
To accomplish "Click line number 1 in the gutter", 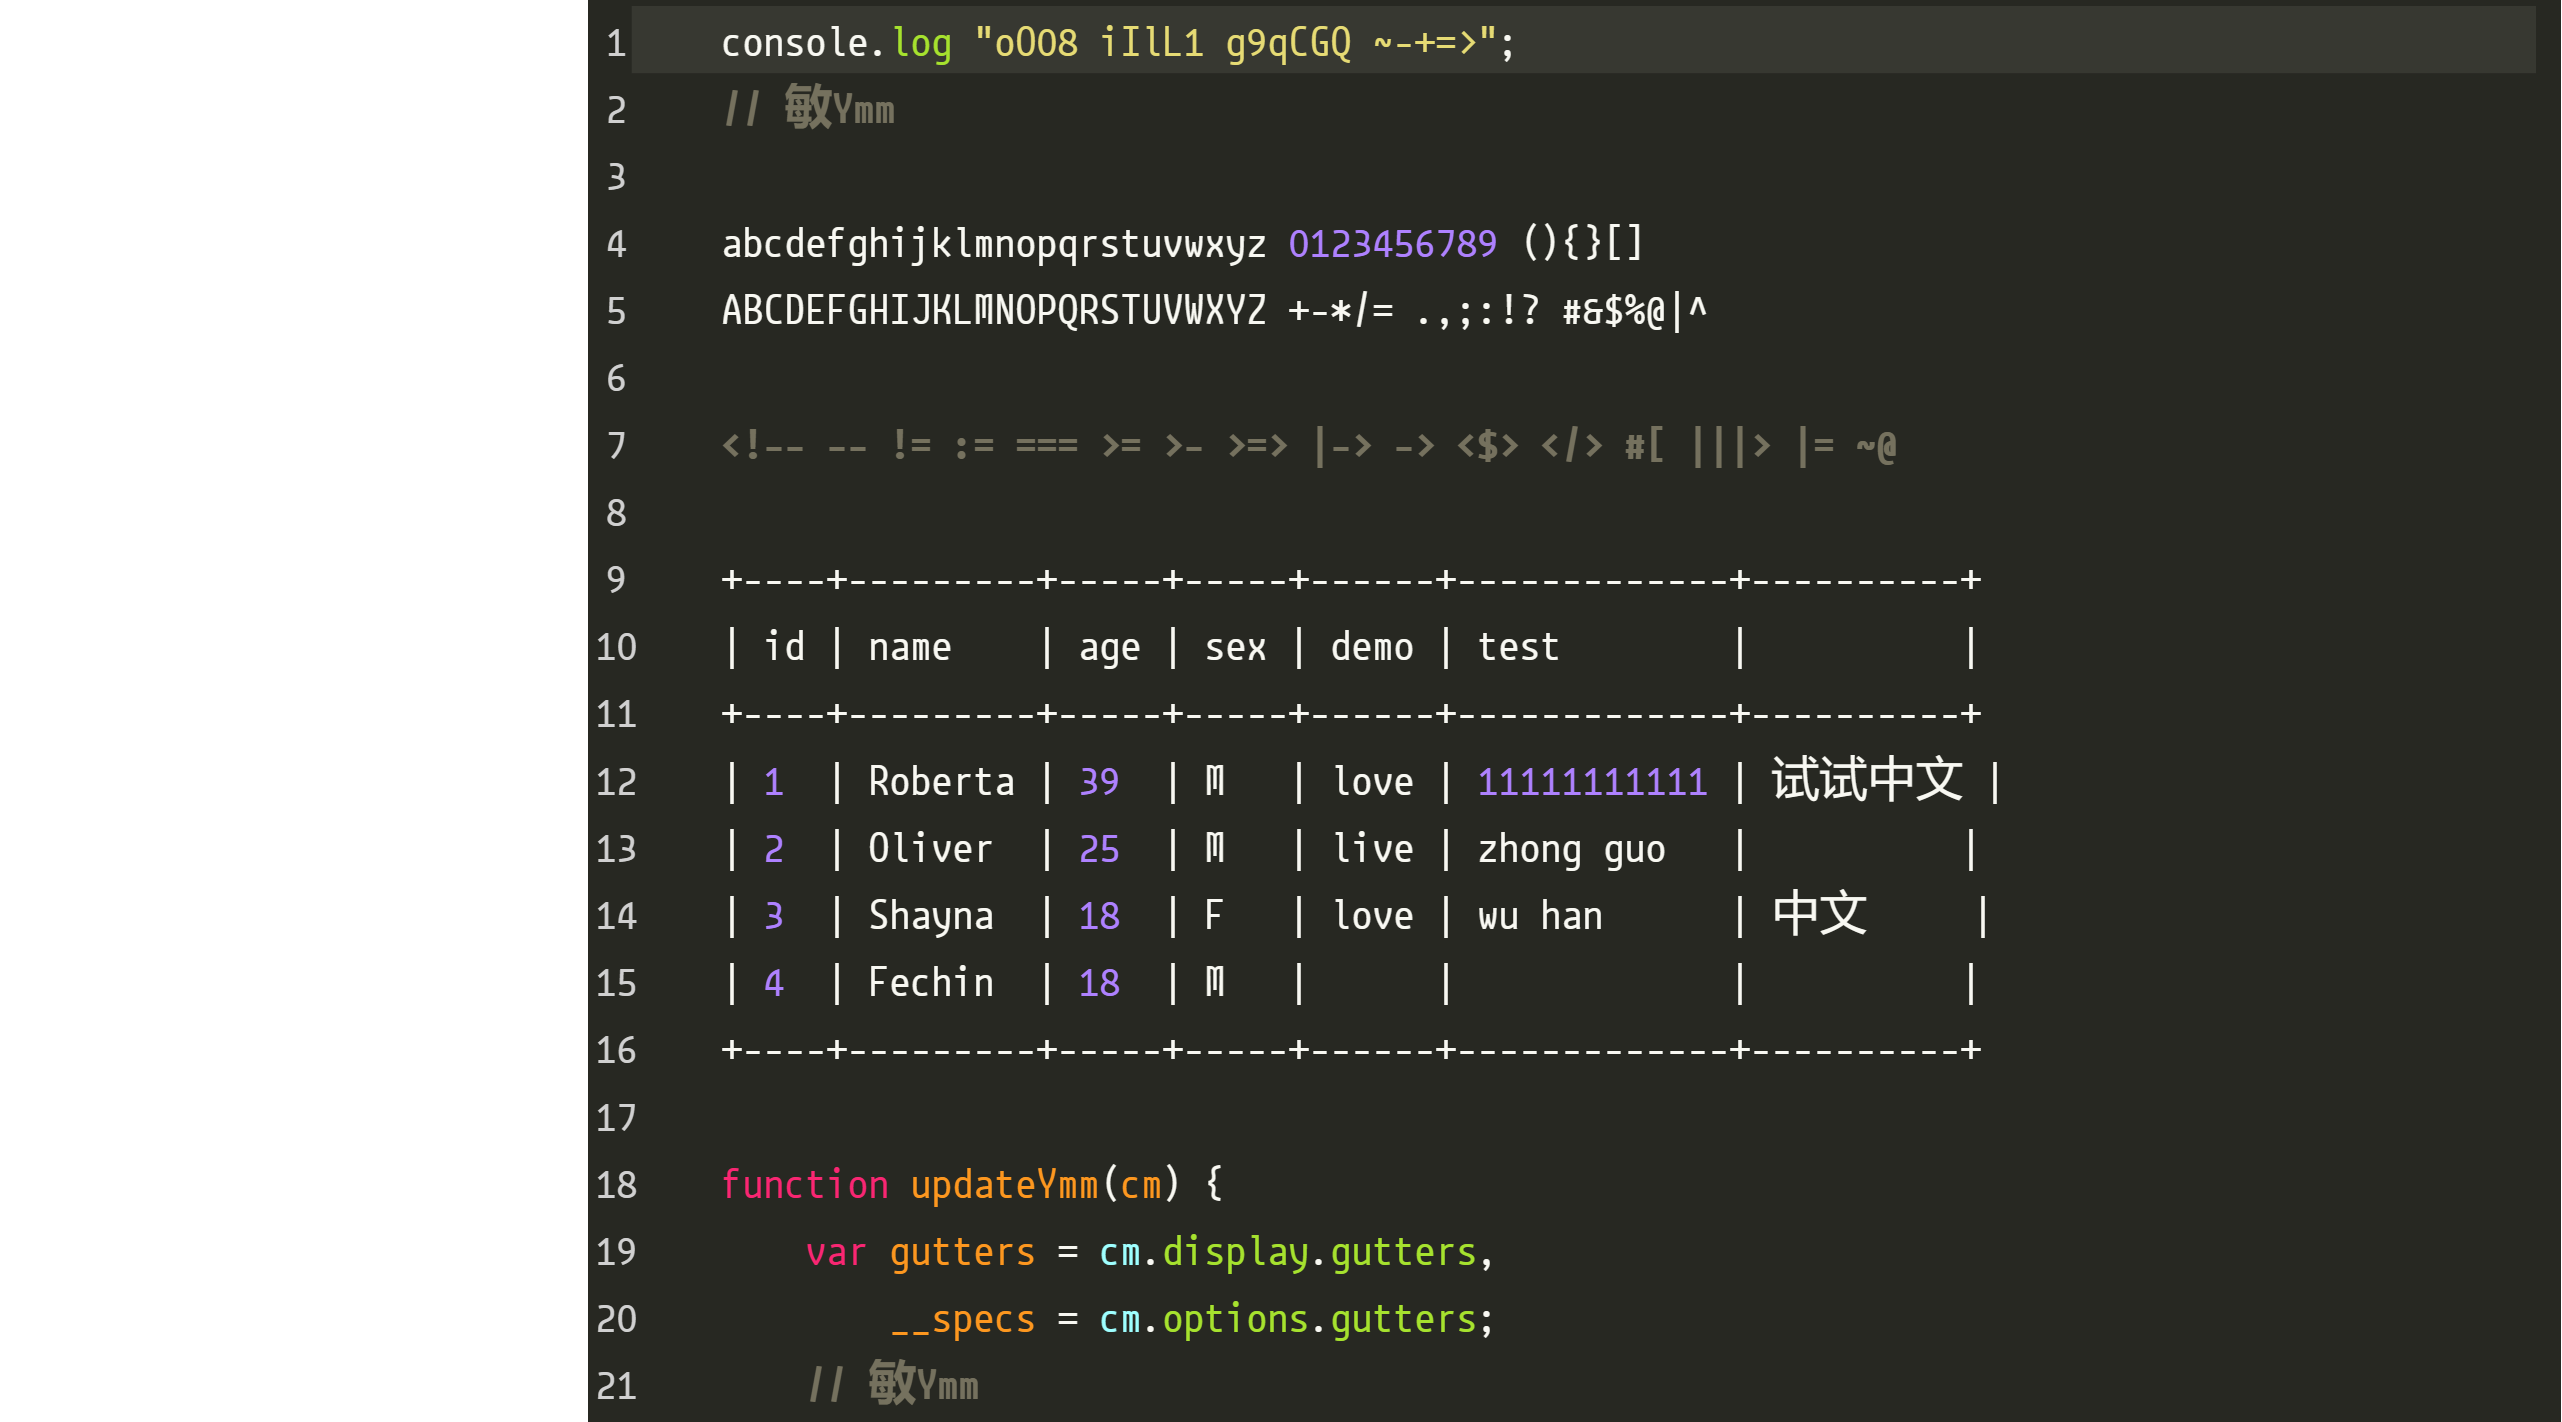I will [x=616, y=43].
